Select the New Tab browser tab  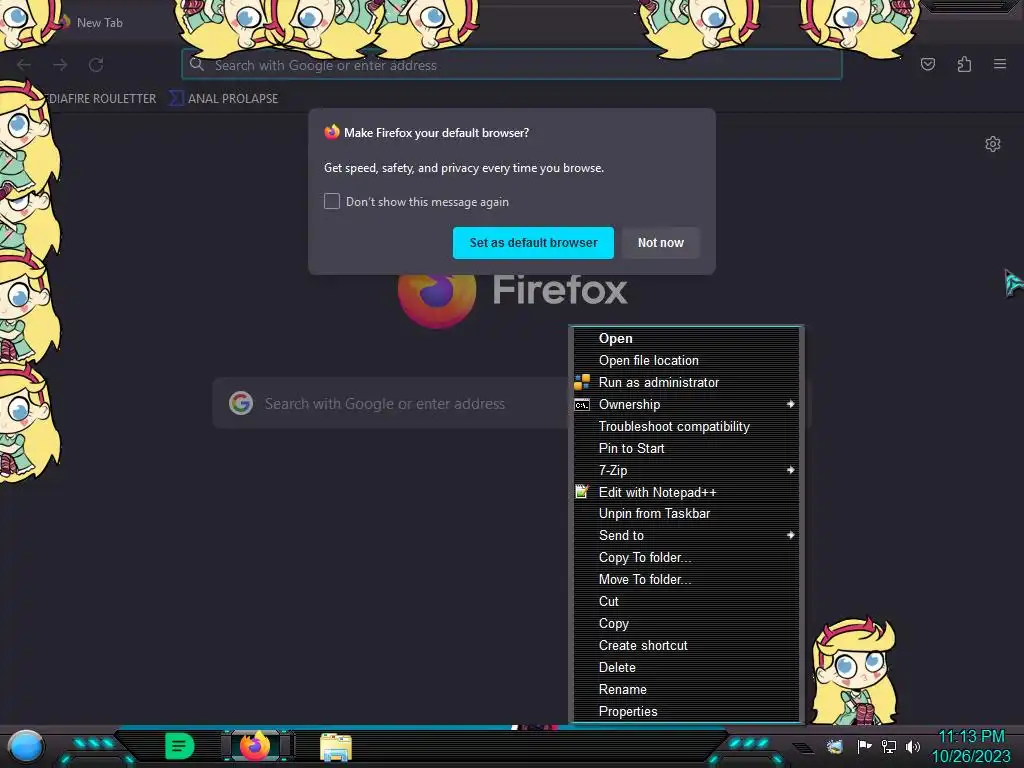coord(98,22)
